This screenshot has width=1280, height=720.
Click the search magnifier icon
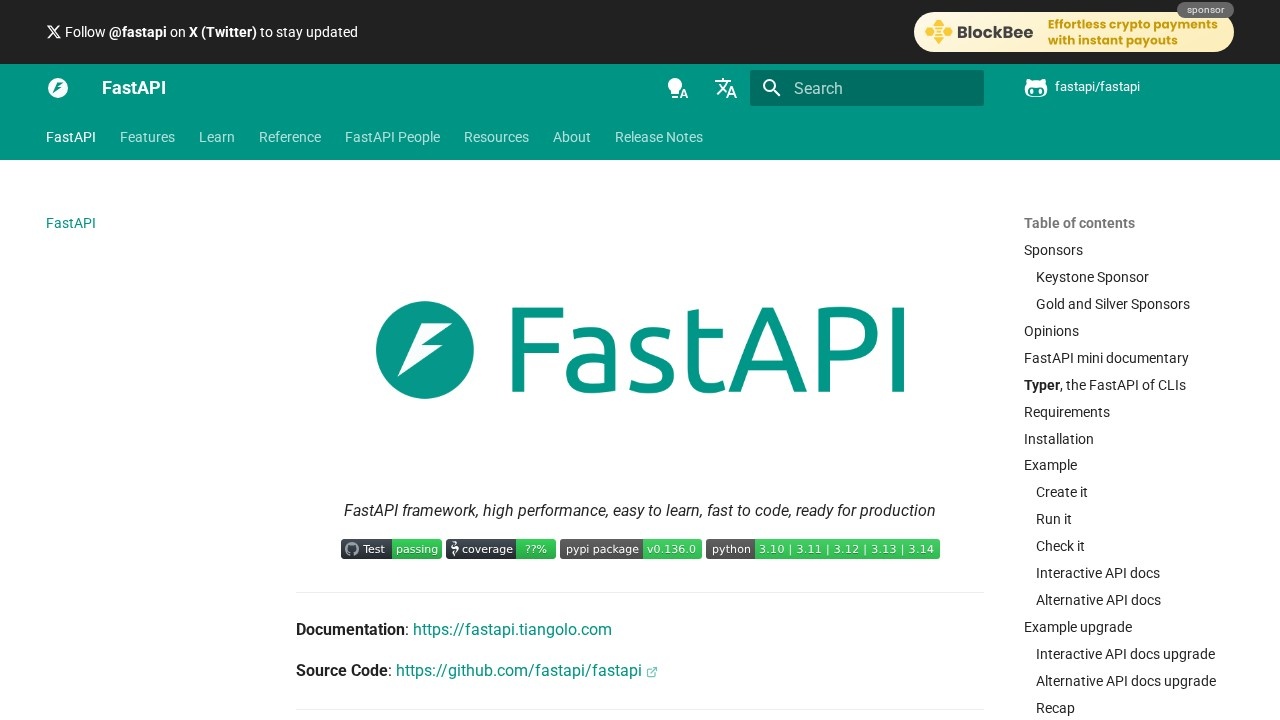(771, 88)
